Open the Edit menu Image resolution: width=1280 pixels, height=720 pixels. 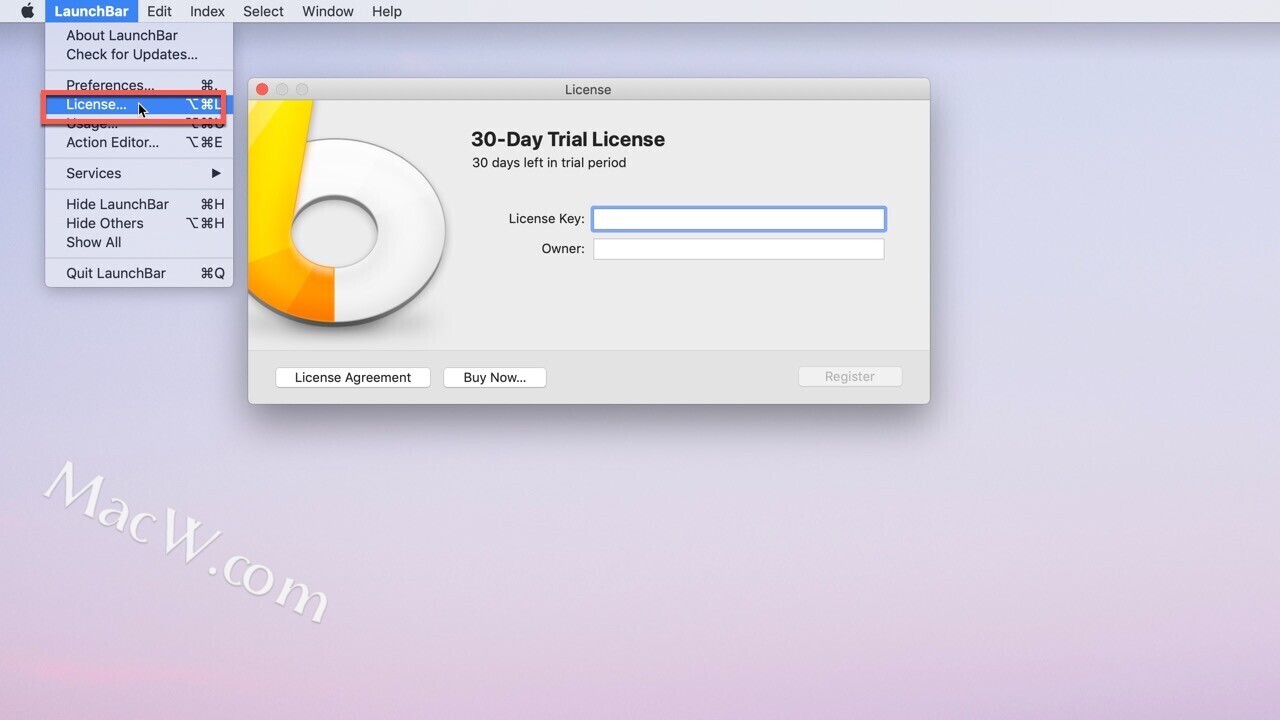point(159,11)
